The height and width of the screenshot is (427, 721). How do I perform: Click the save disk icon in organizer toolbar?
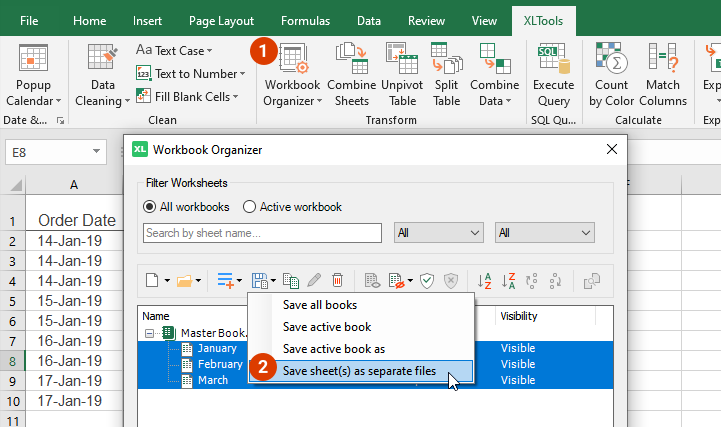pos(260,280)
